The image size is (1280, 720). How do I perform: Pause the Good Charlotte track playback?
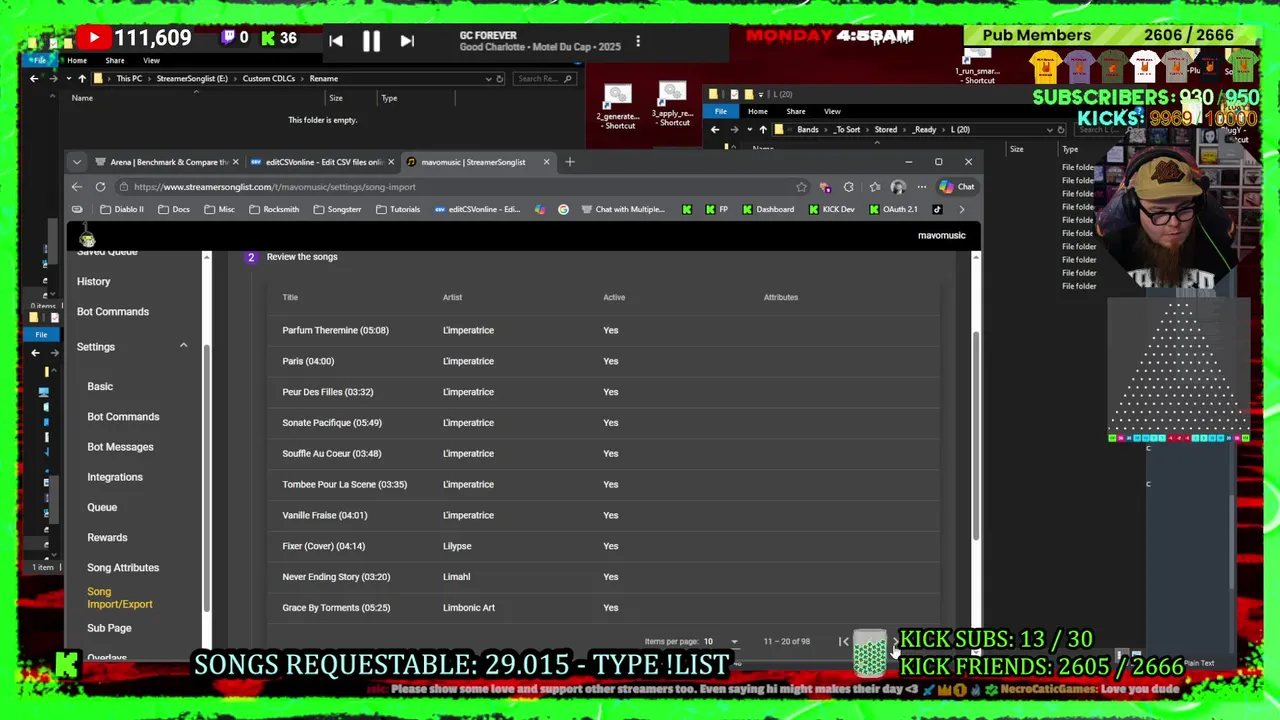(371, 41)
